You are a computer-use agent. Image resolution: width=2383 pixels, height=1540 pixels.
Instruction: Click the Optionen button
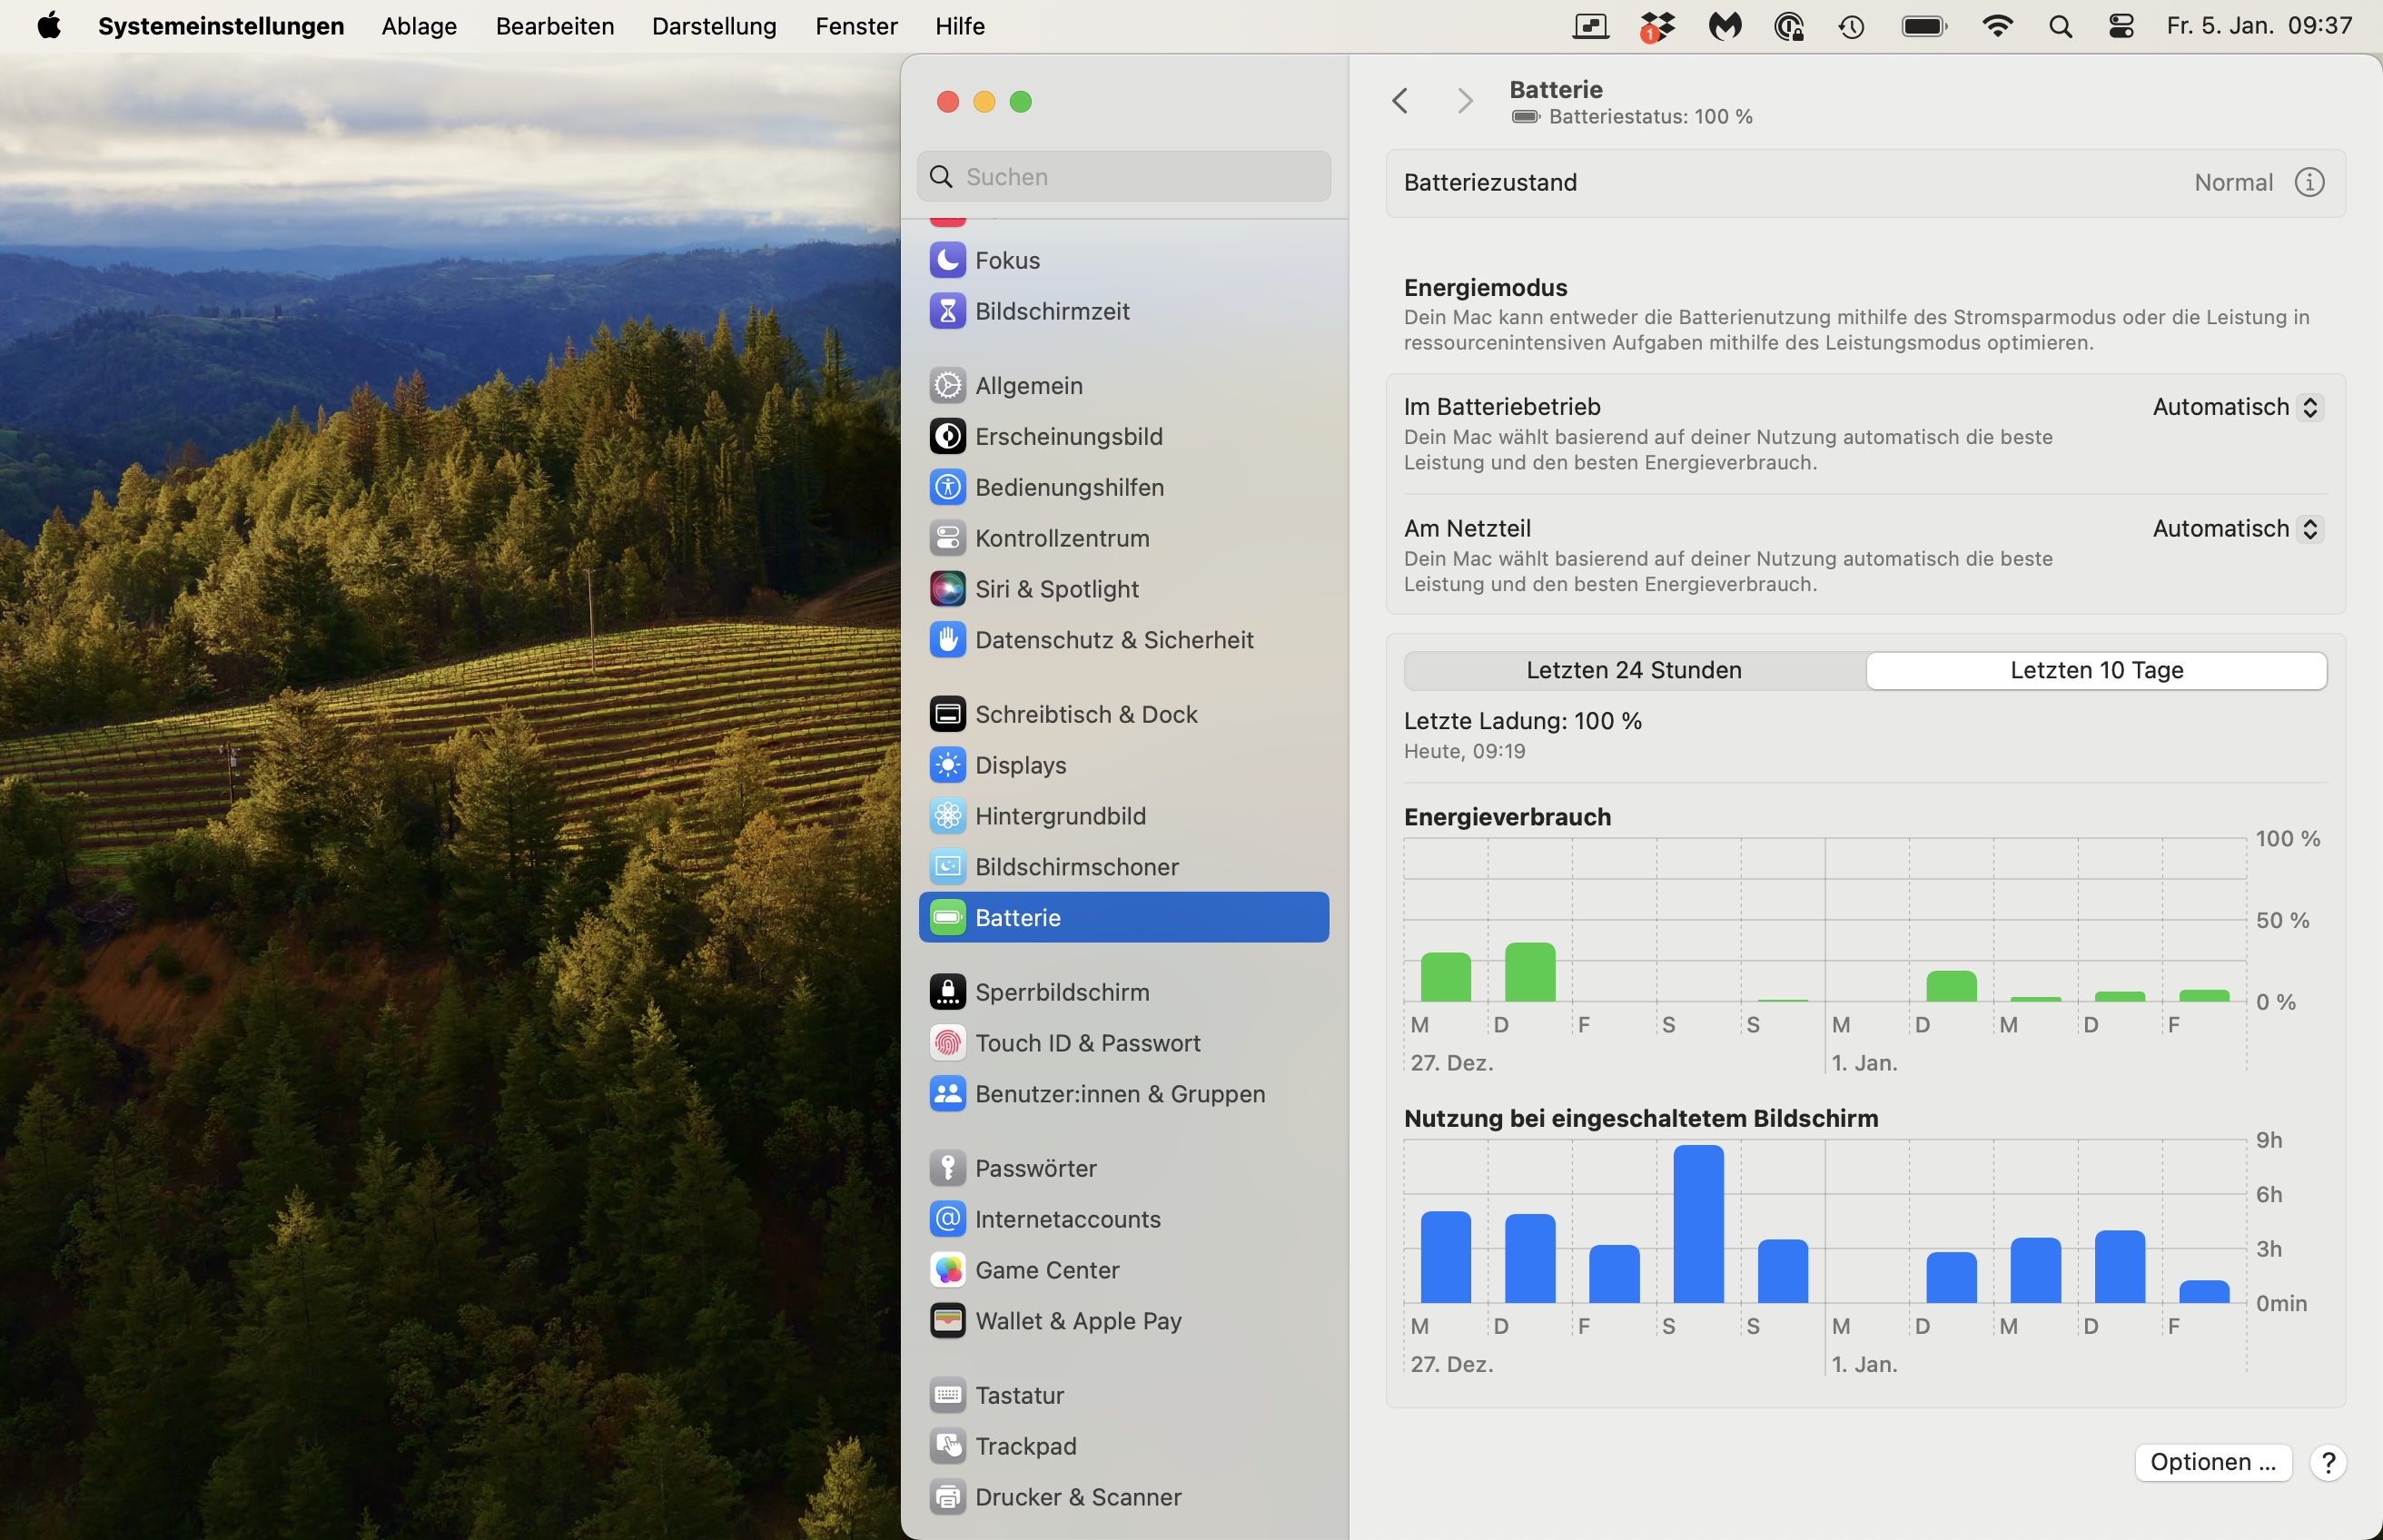pos(2212,1462)
